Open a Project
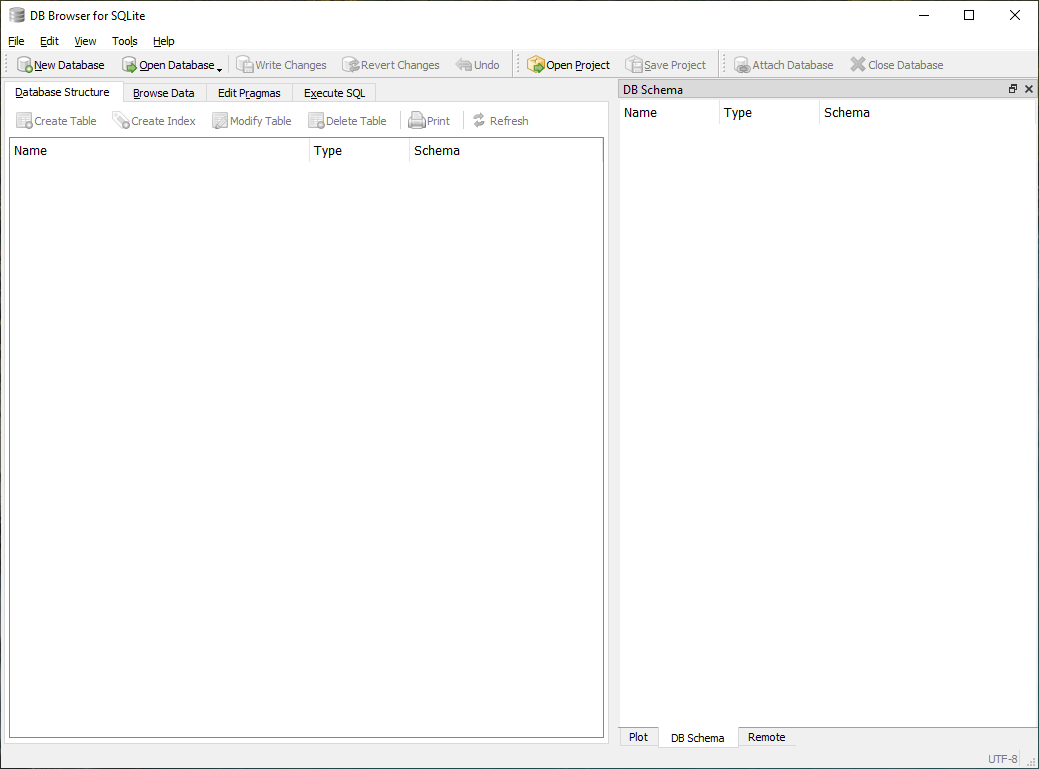 pyautogui.click(x=568, y=64)
